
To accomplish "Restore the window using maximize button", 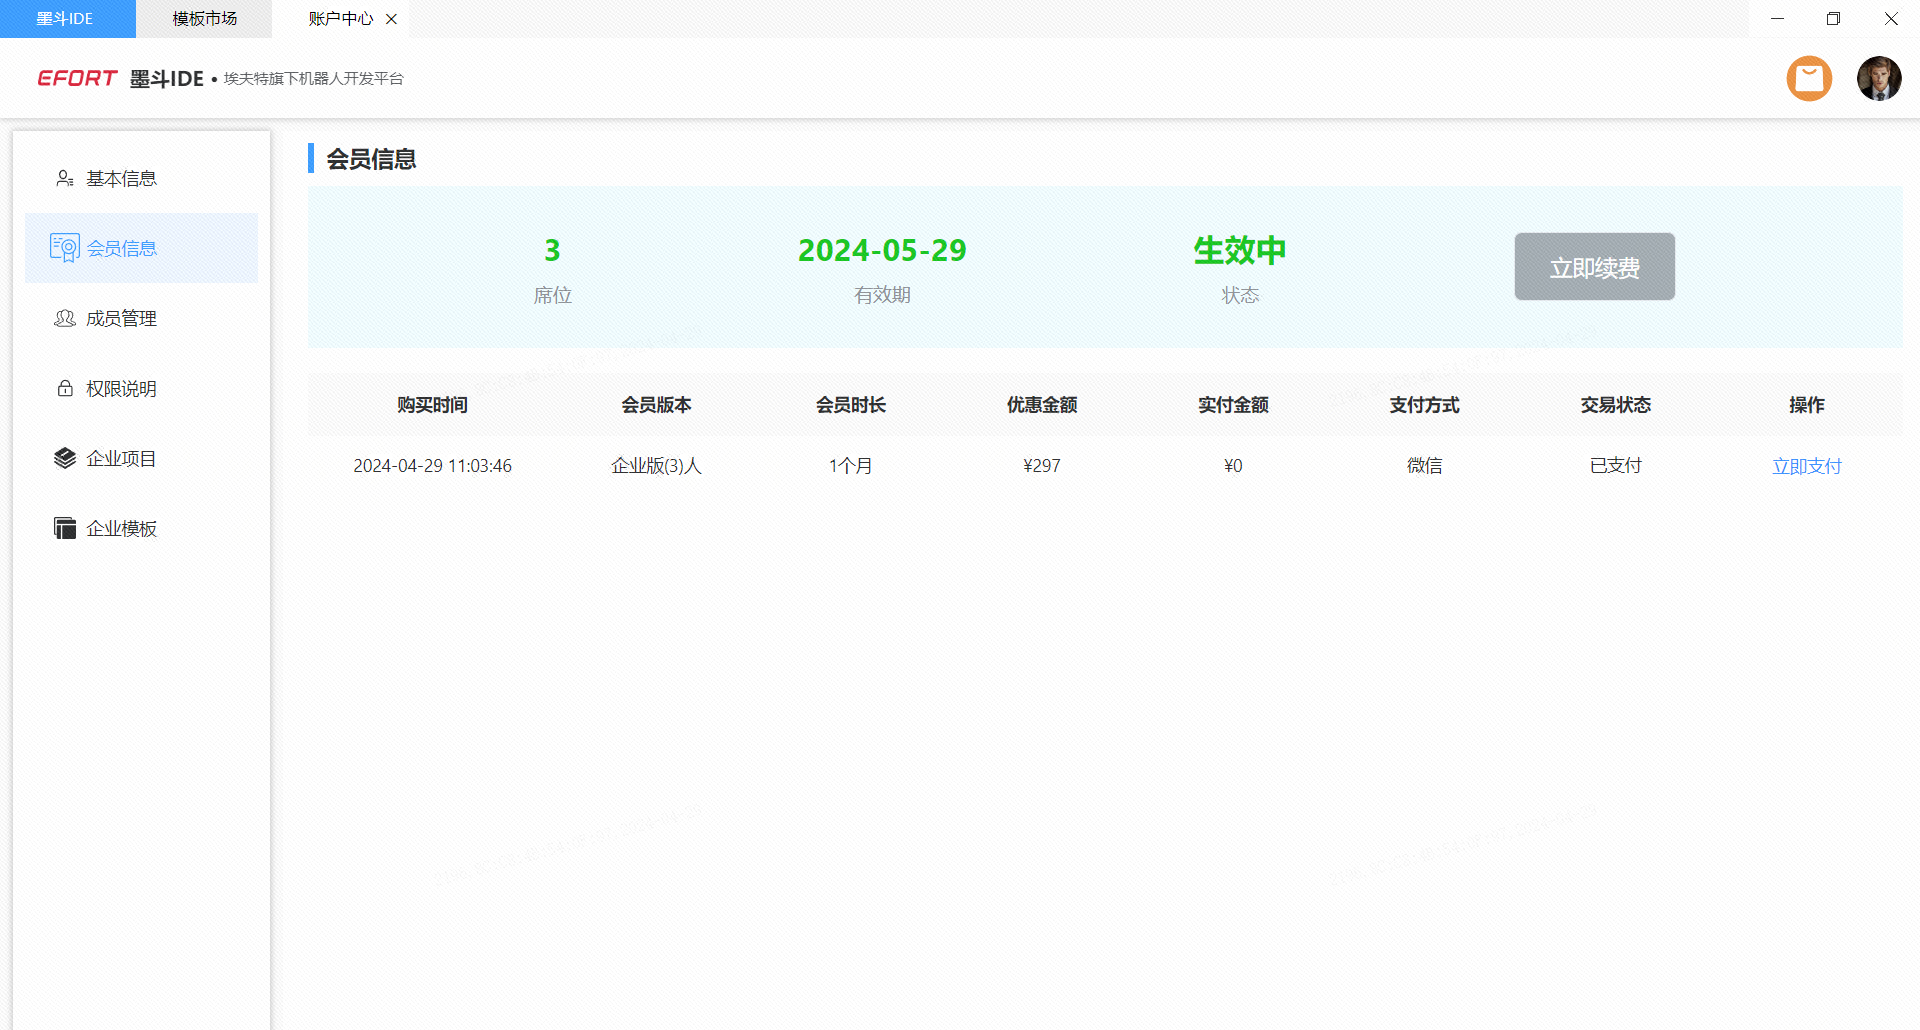I will tap(1833, 19).
